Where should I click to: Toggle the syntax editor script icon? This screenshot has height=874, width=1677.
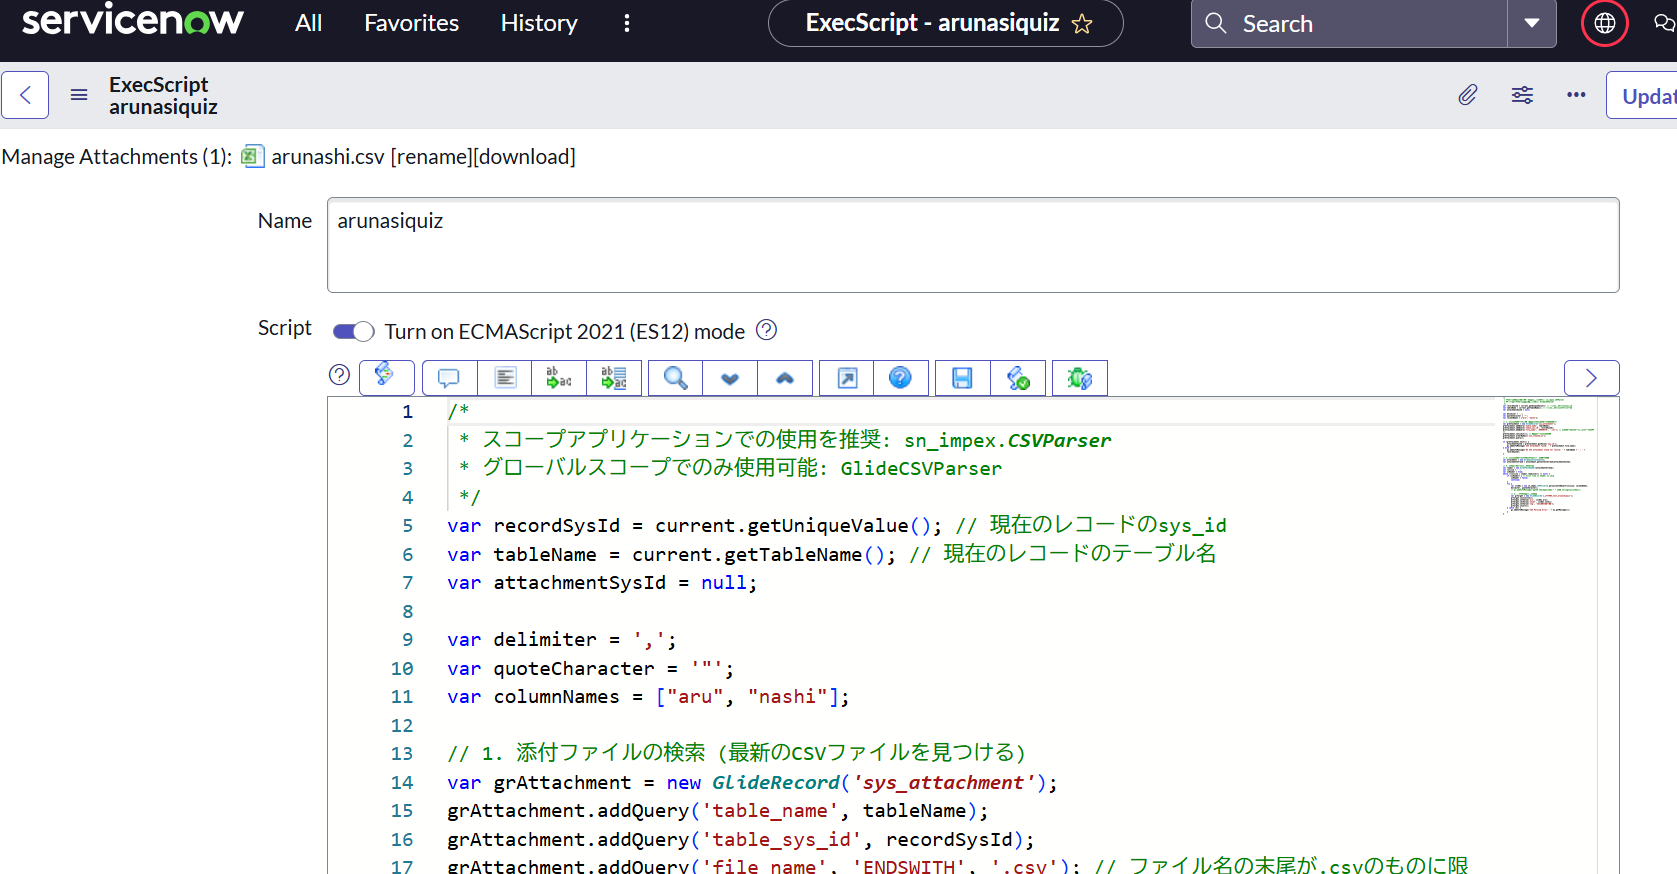click(386, 377)
